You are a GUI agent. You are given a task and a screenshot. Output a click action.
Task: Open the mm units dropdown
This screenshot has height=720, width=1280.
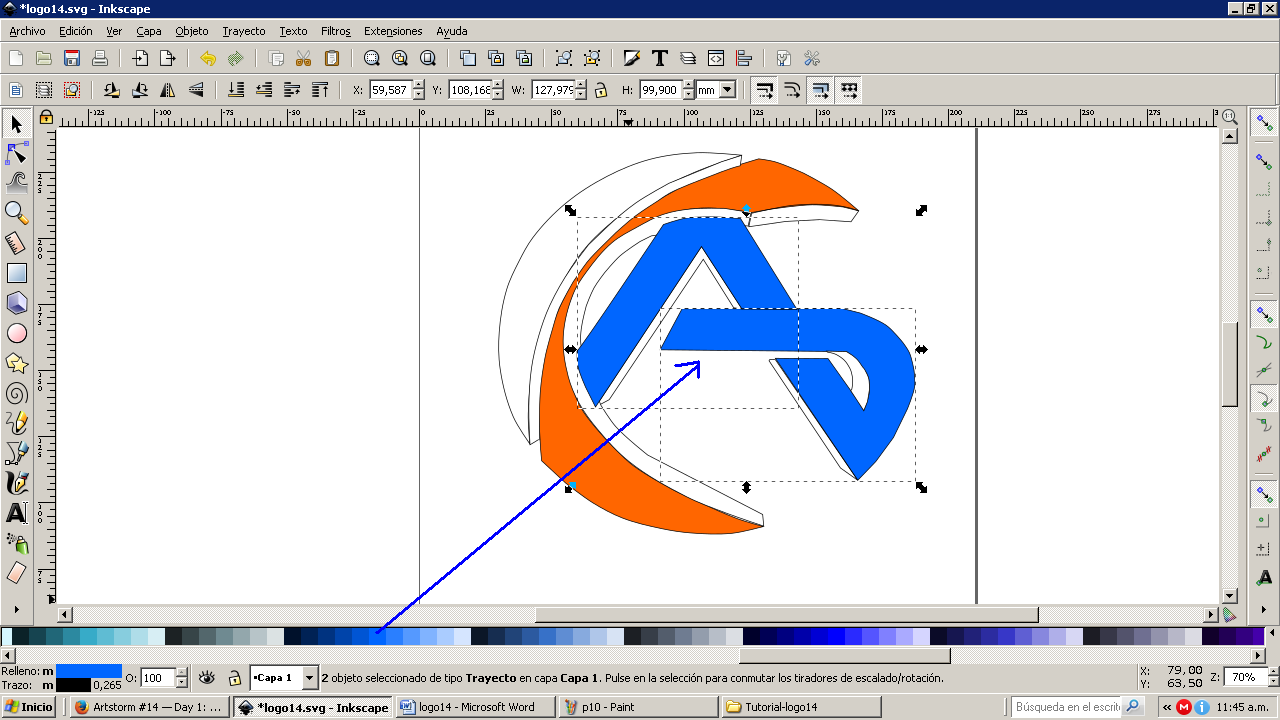click(x=727, y=90)
